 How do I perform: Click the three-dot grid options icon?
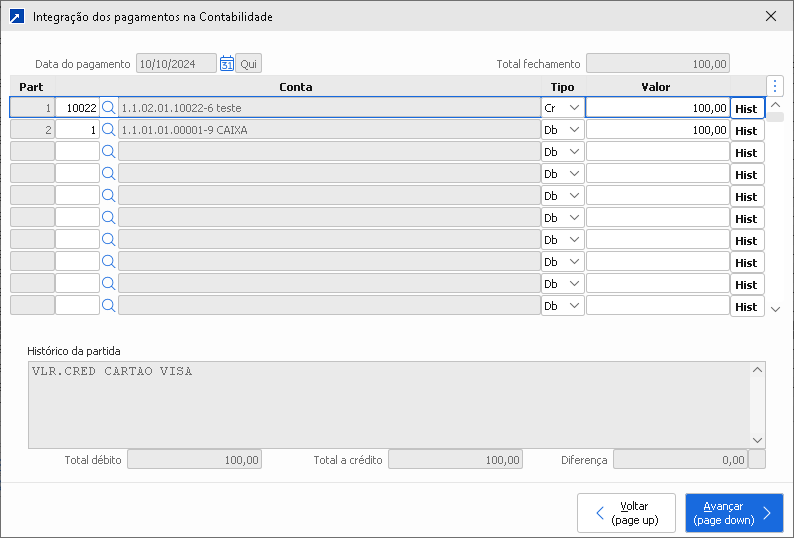pyautogui.click(x=774, y=86)
